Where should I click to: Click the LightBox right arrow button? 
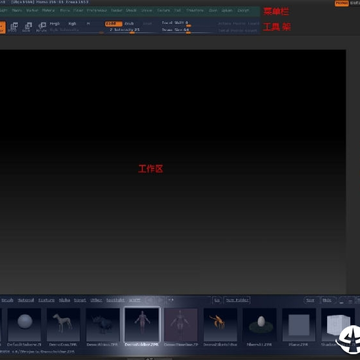tap(160, 300)
